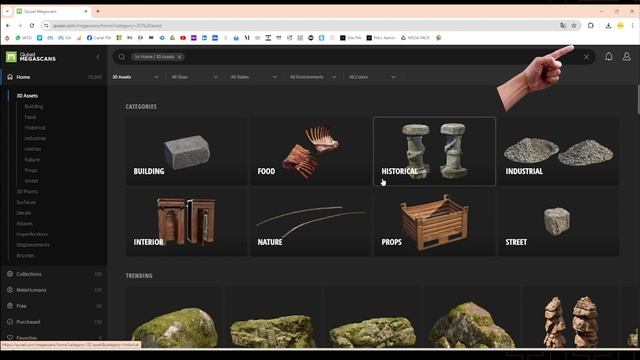
Task: Open Displacements in the sidebar
Action: point(33,244)
